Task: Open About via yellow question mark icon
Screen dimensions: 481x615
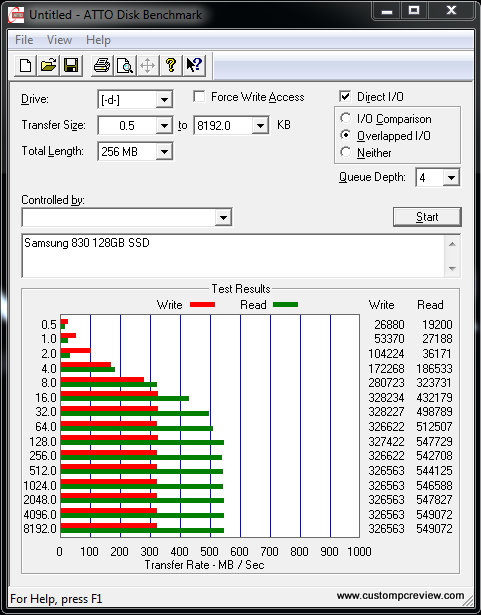Action: point(171,66)
